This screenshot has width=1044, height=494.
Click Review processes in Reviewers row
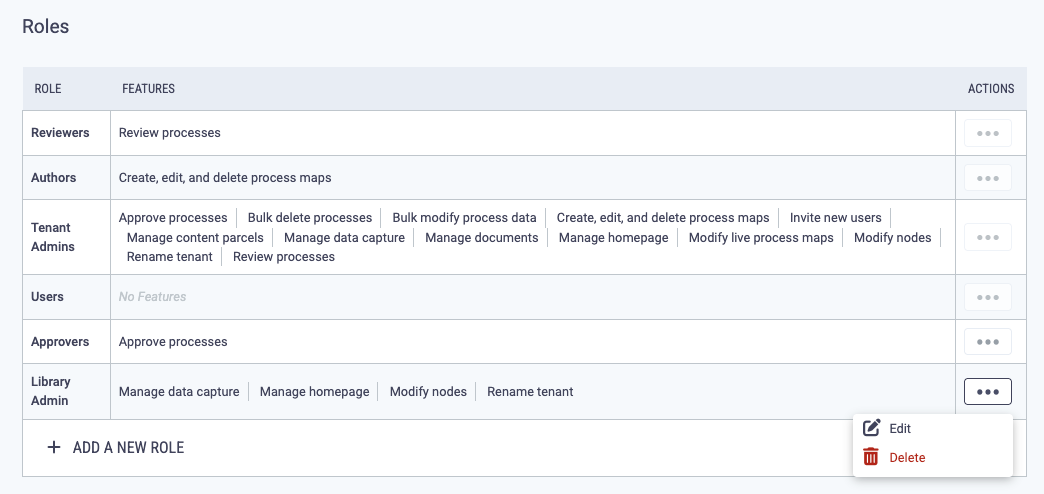click(x=170, y=132)
